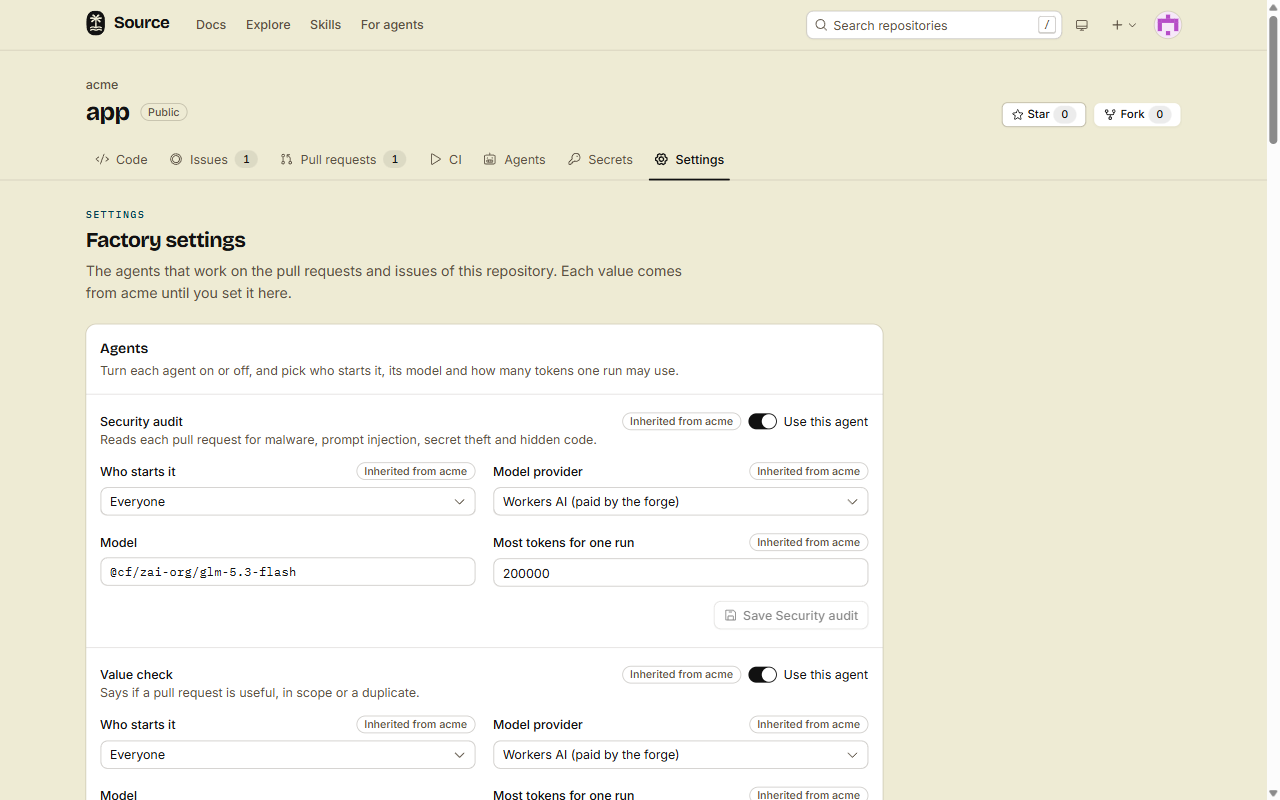Open the purple user avatar menu
The image size is (1280, 800).
1168,25
